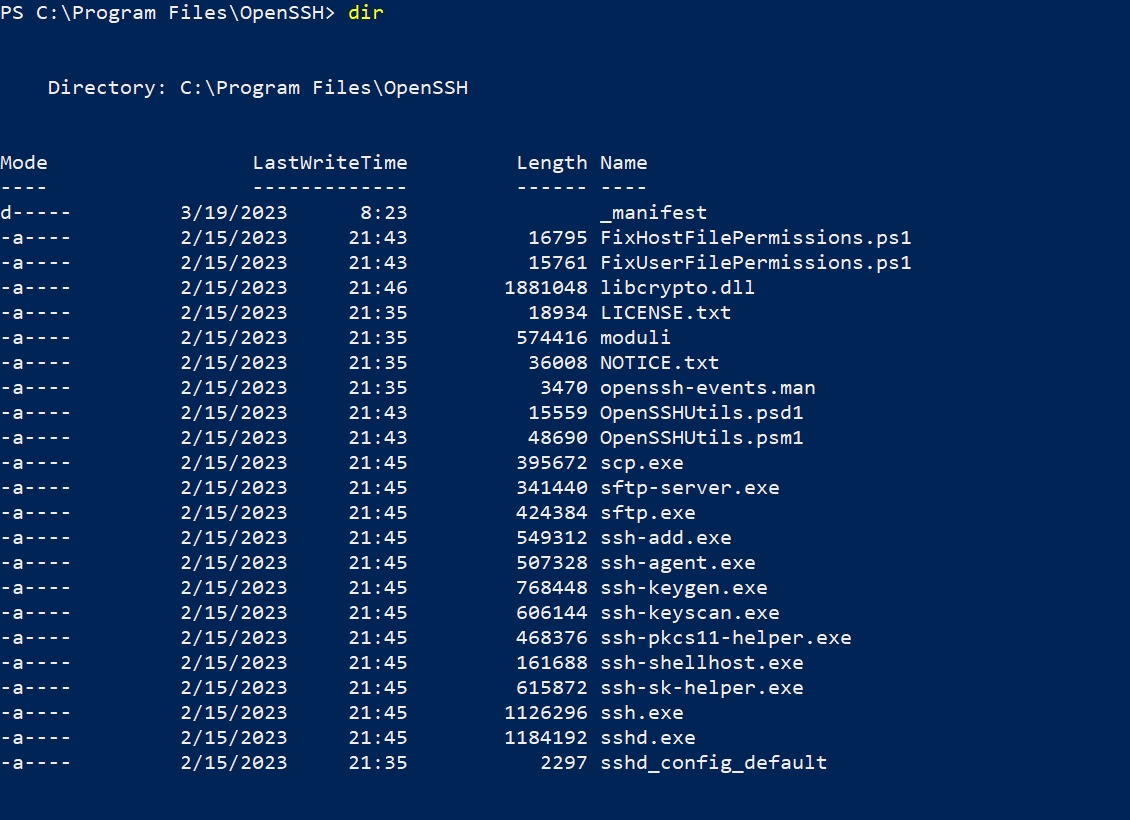
Task: Click the ssh-pkcs11-helper.exe entry
Action: [x=725, y=638]
